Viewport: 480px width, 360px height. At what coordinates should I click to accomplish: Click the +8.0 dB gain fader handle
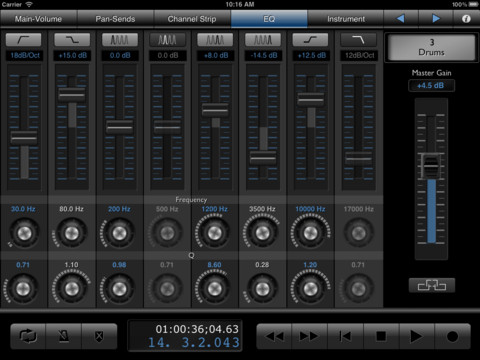tap(215, 110)
